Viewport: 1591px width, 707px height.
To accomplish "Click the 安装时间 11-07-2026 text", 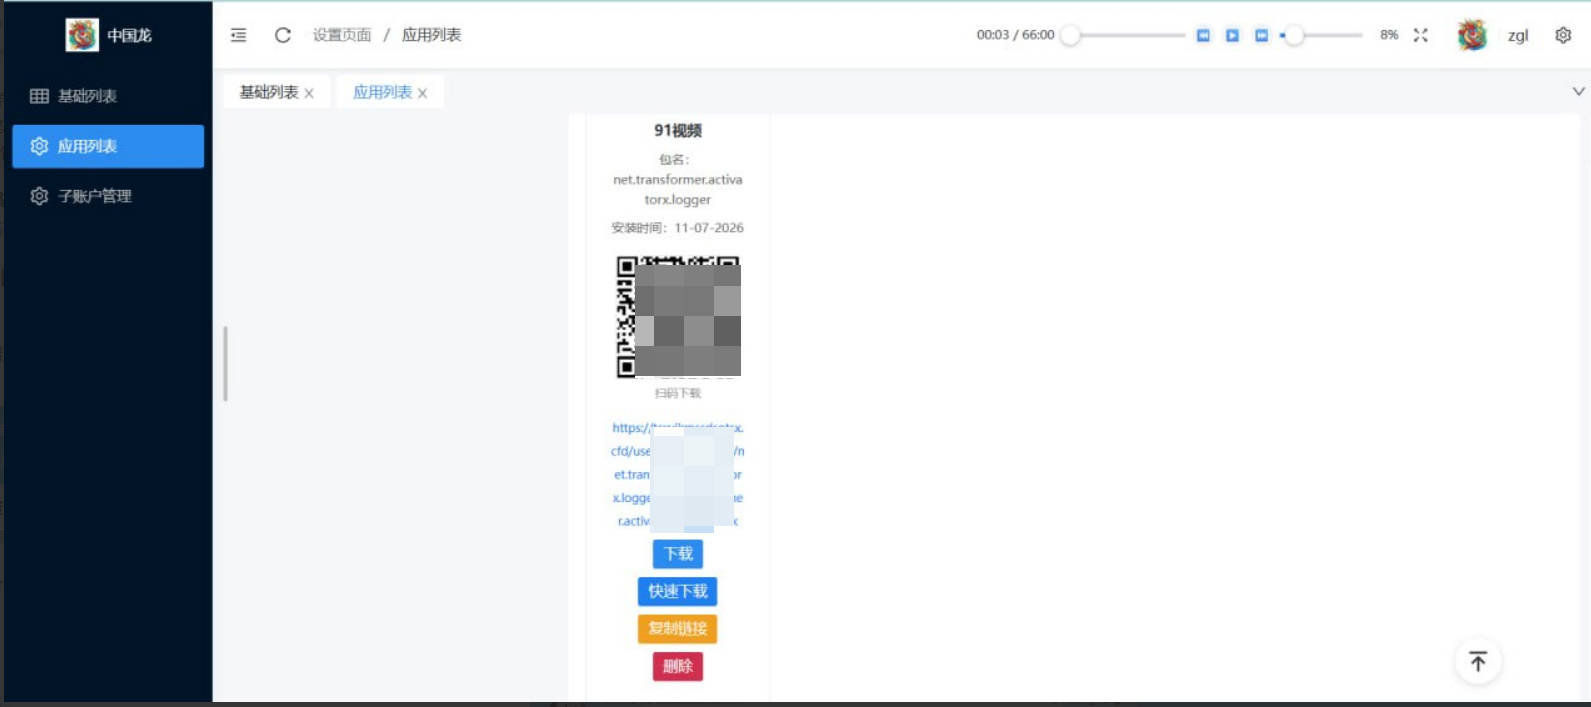I will coord(678,228).
